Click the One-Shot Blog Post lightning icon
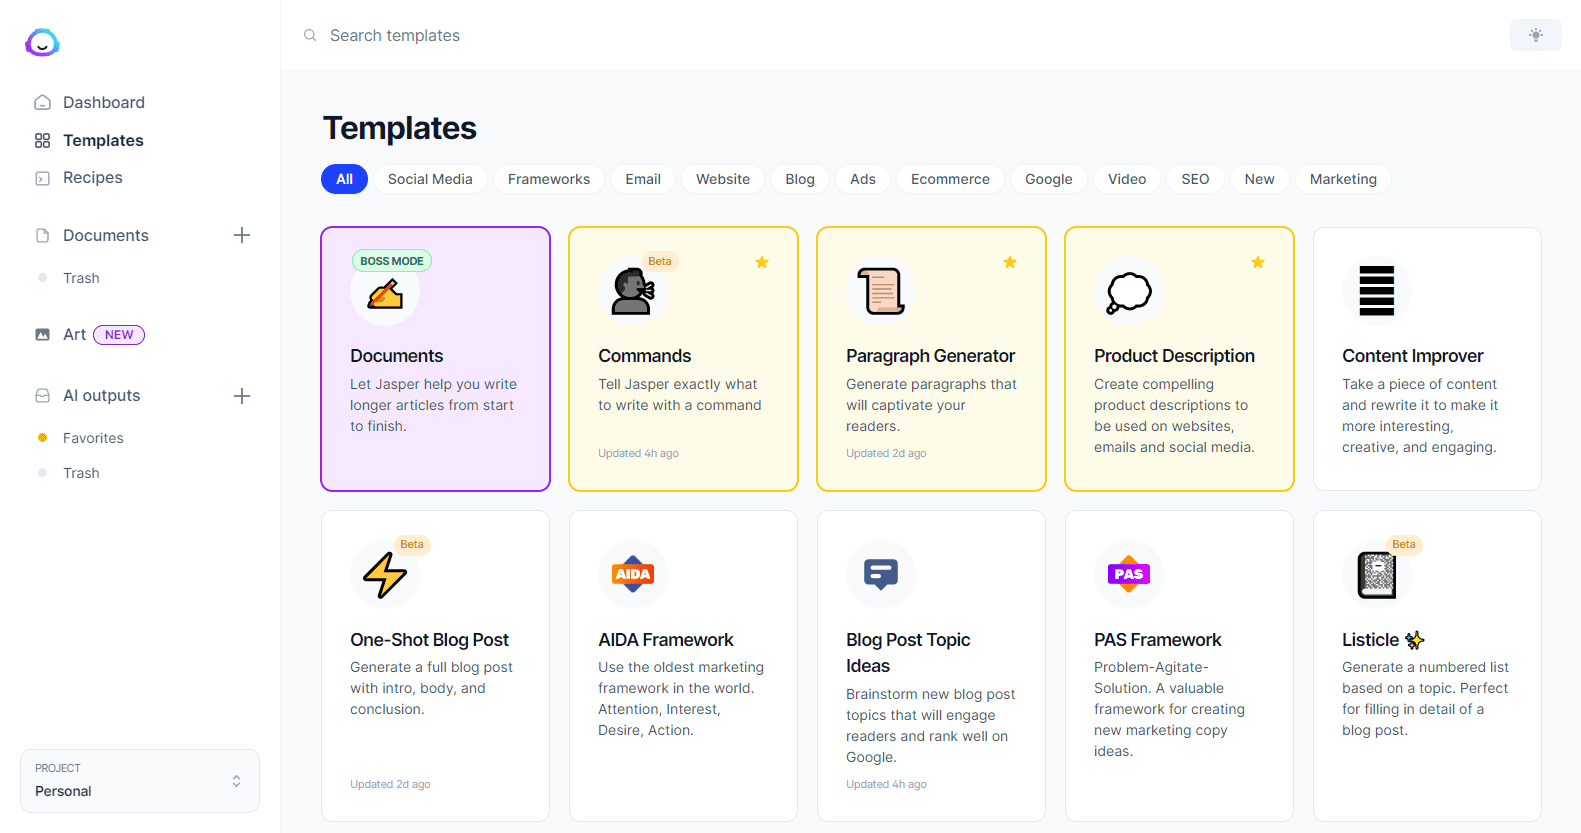The width and height of the screenshot is (1581, 833). point(385,575)
